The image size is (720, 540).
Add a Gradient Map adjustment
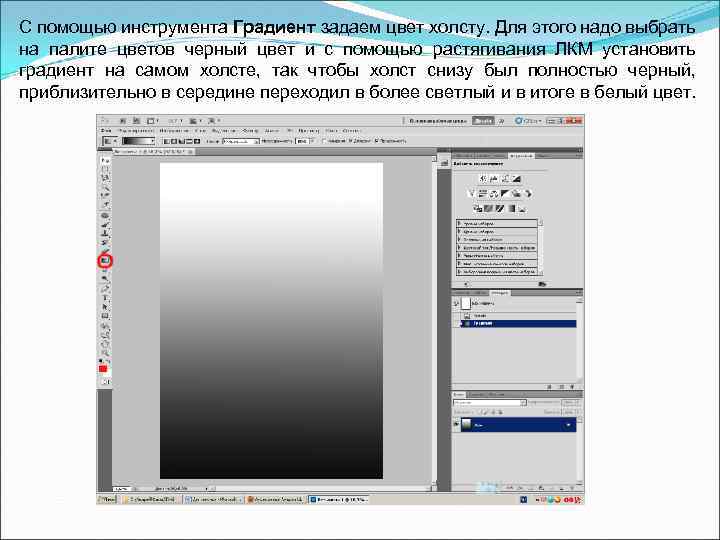pos(511,208)
